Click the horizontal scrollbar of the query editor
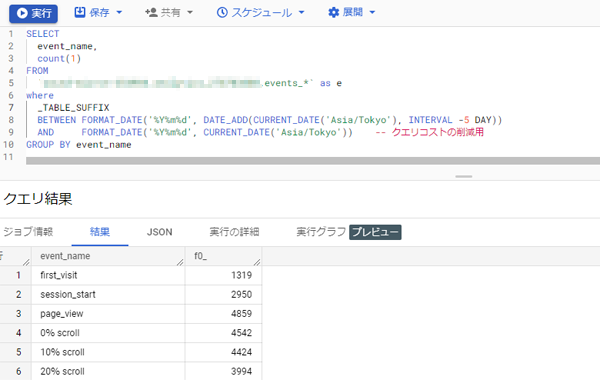600x380 pixels. [313, 161]
